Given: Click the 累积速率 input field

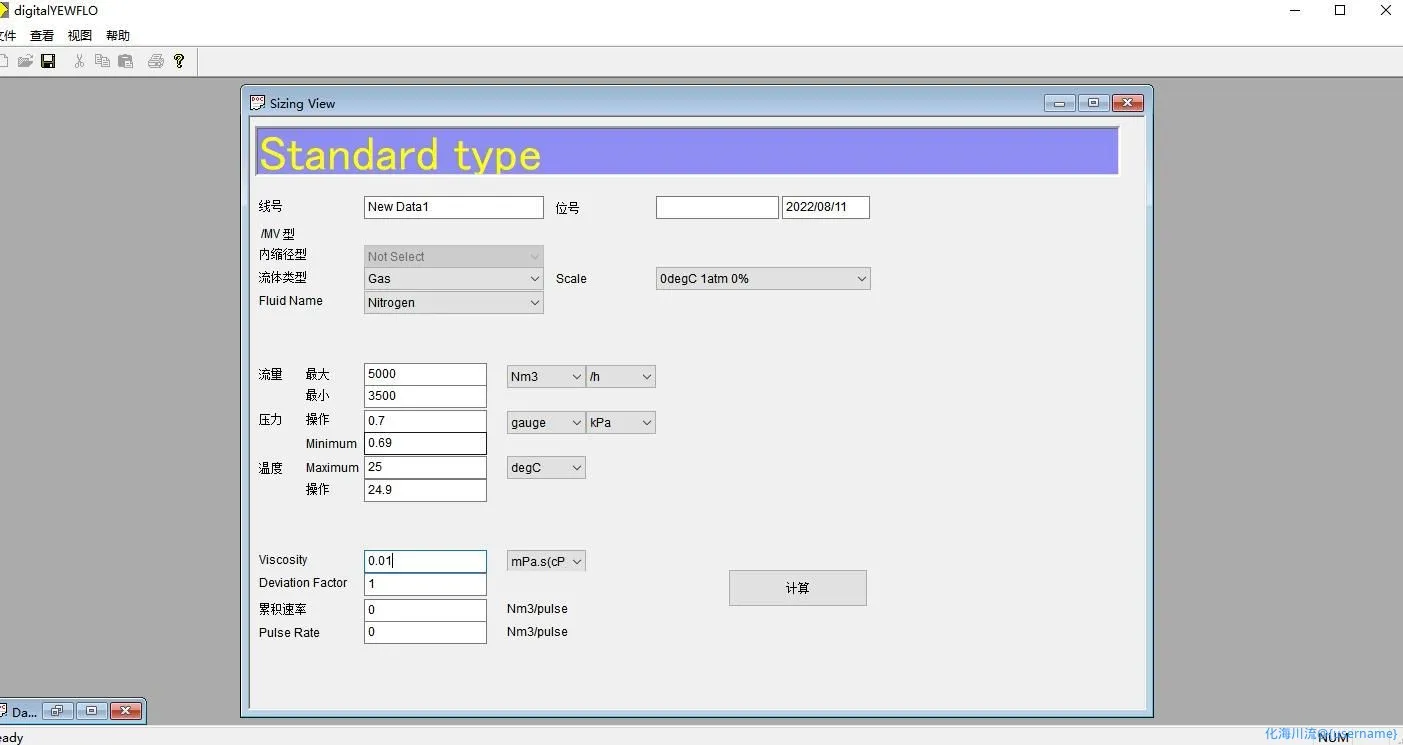Looking at the screenshot, I should (425, 610).
